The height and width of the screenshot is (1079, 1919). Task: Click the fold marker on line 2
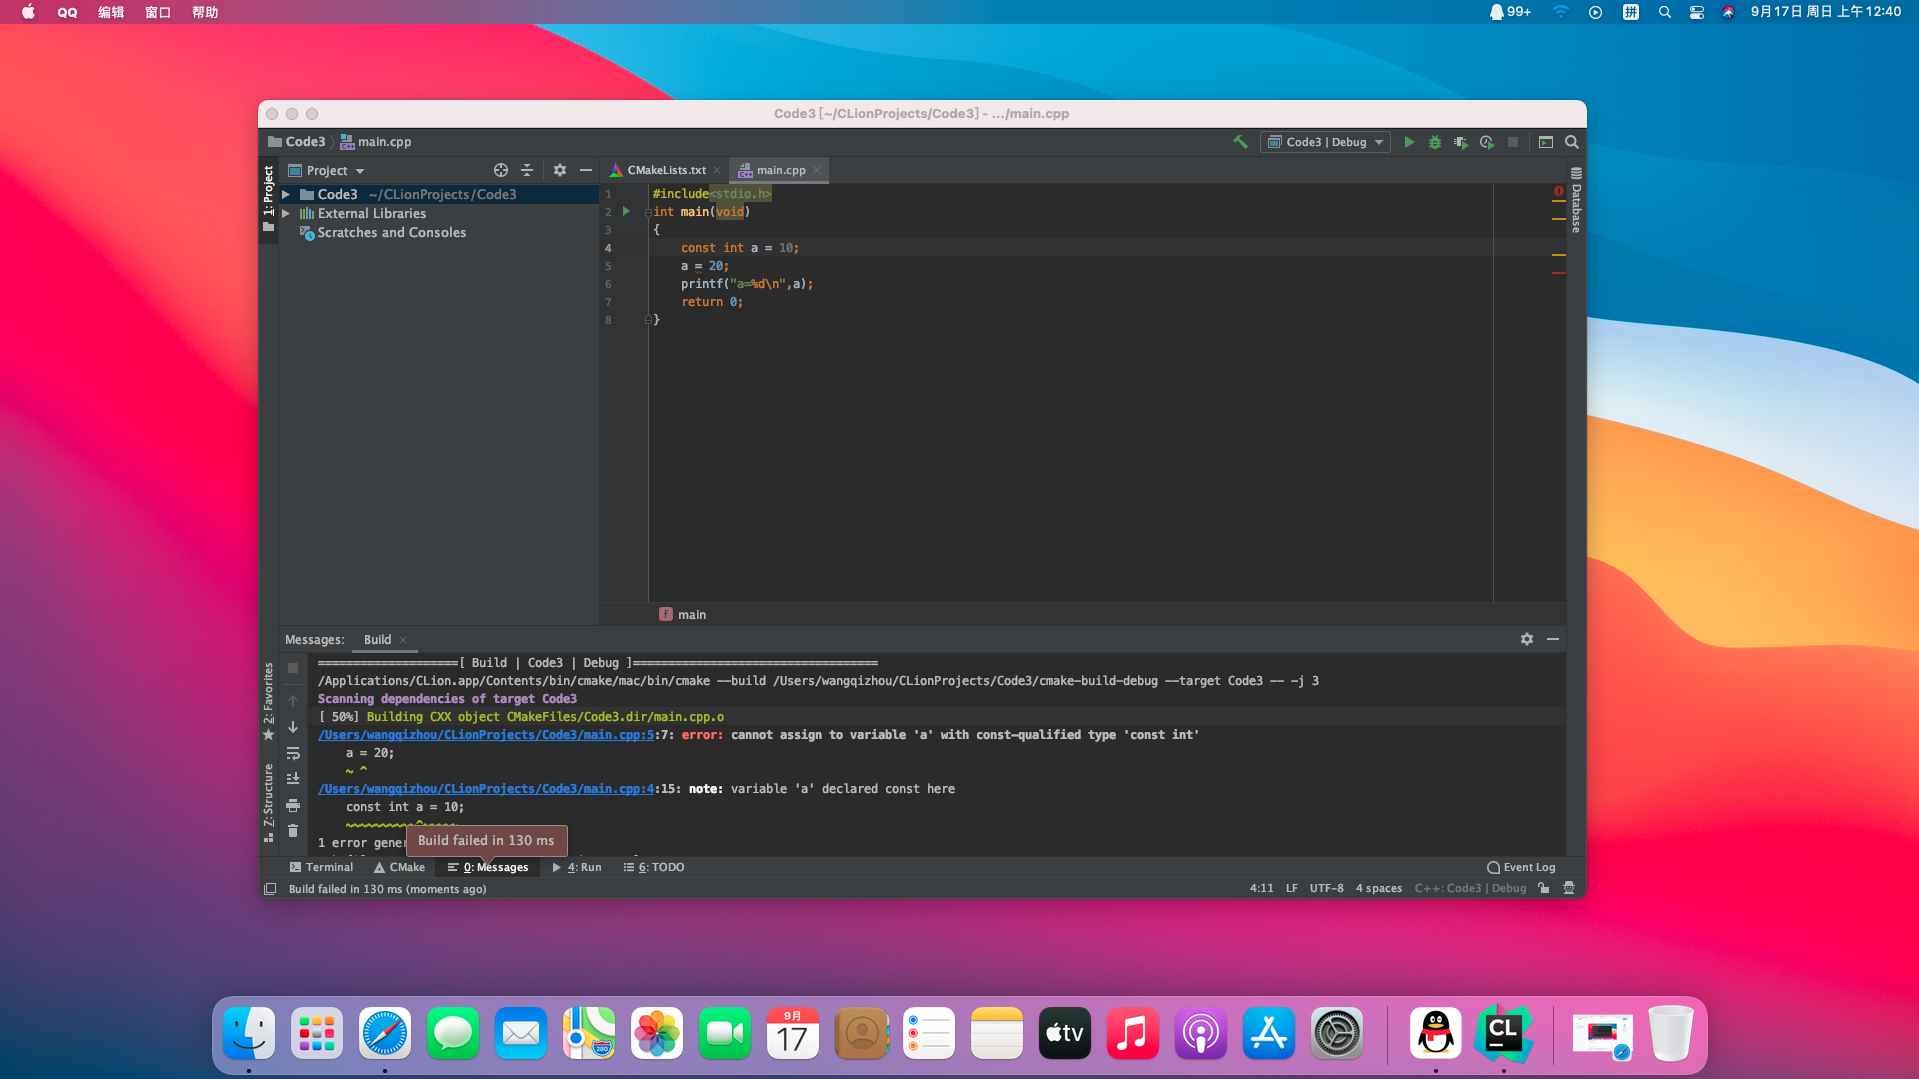(647, 211)
